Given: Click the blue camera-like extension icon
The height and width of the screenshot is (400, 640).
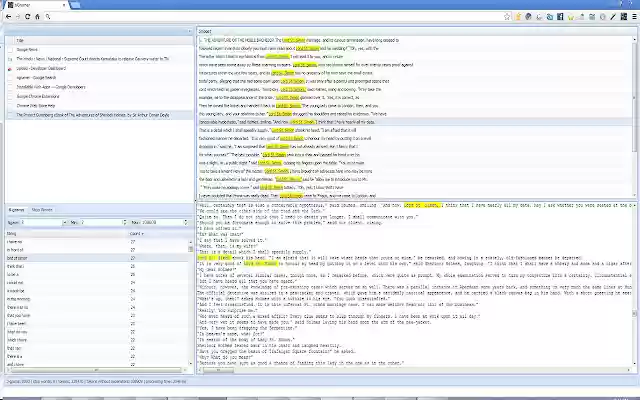Looking at the screenshot, I should tap(549, 17).
